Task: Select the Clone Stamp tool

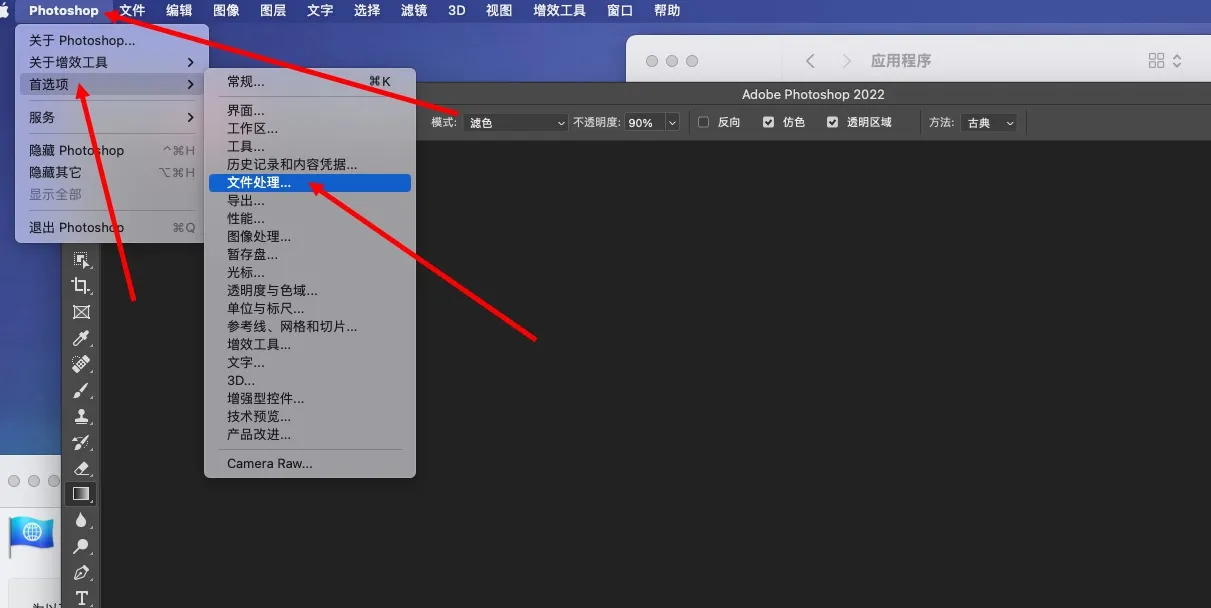Action: pos(81,417)
